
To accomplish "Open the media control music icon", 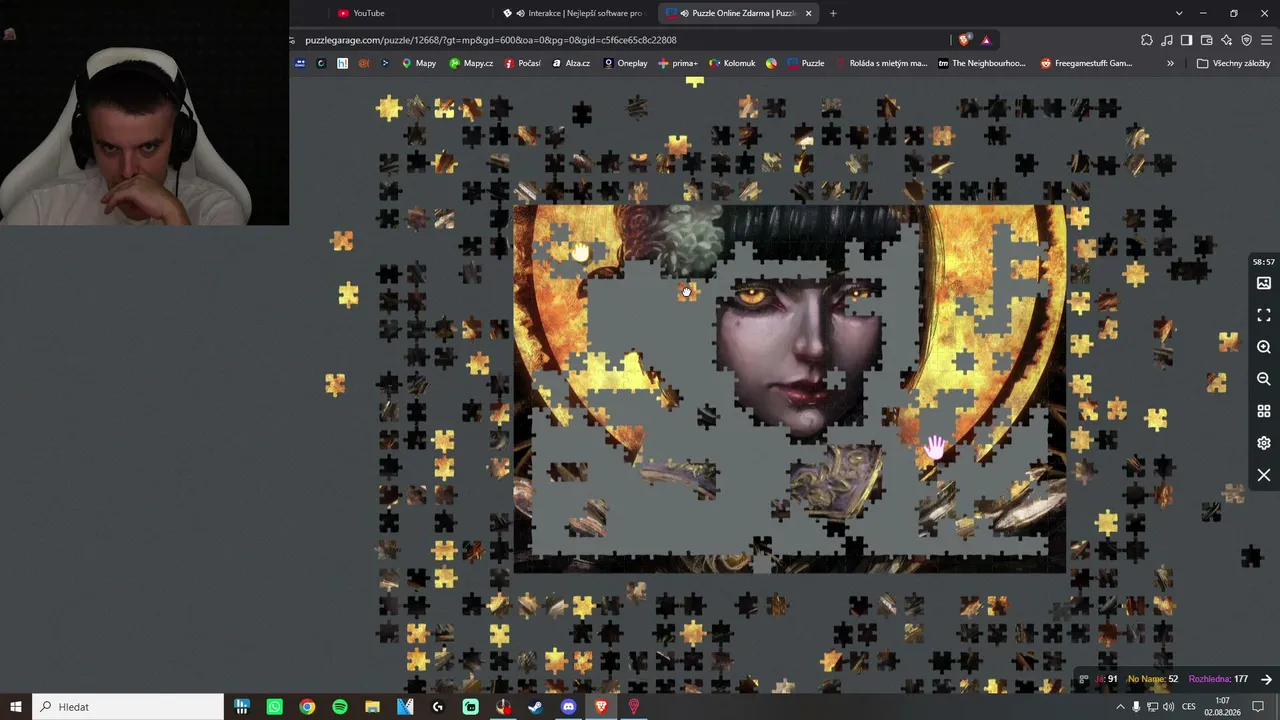I will pos(1167,40).
